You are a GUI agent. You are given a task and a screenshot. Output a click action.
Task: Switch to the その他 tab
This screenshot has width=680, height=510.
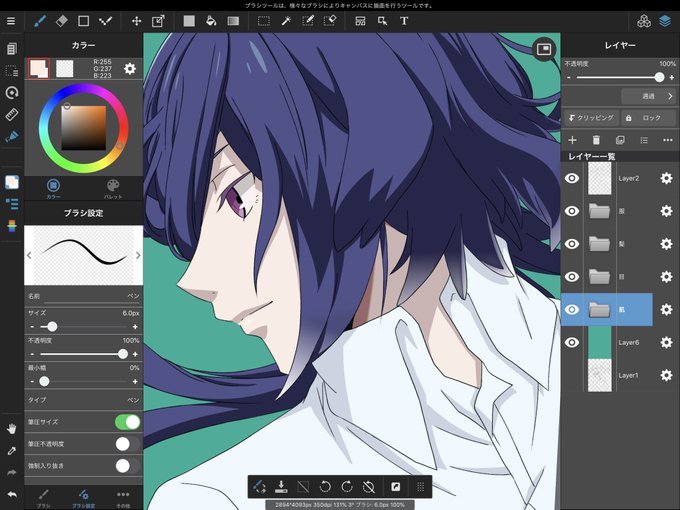[123, 498]
